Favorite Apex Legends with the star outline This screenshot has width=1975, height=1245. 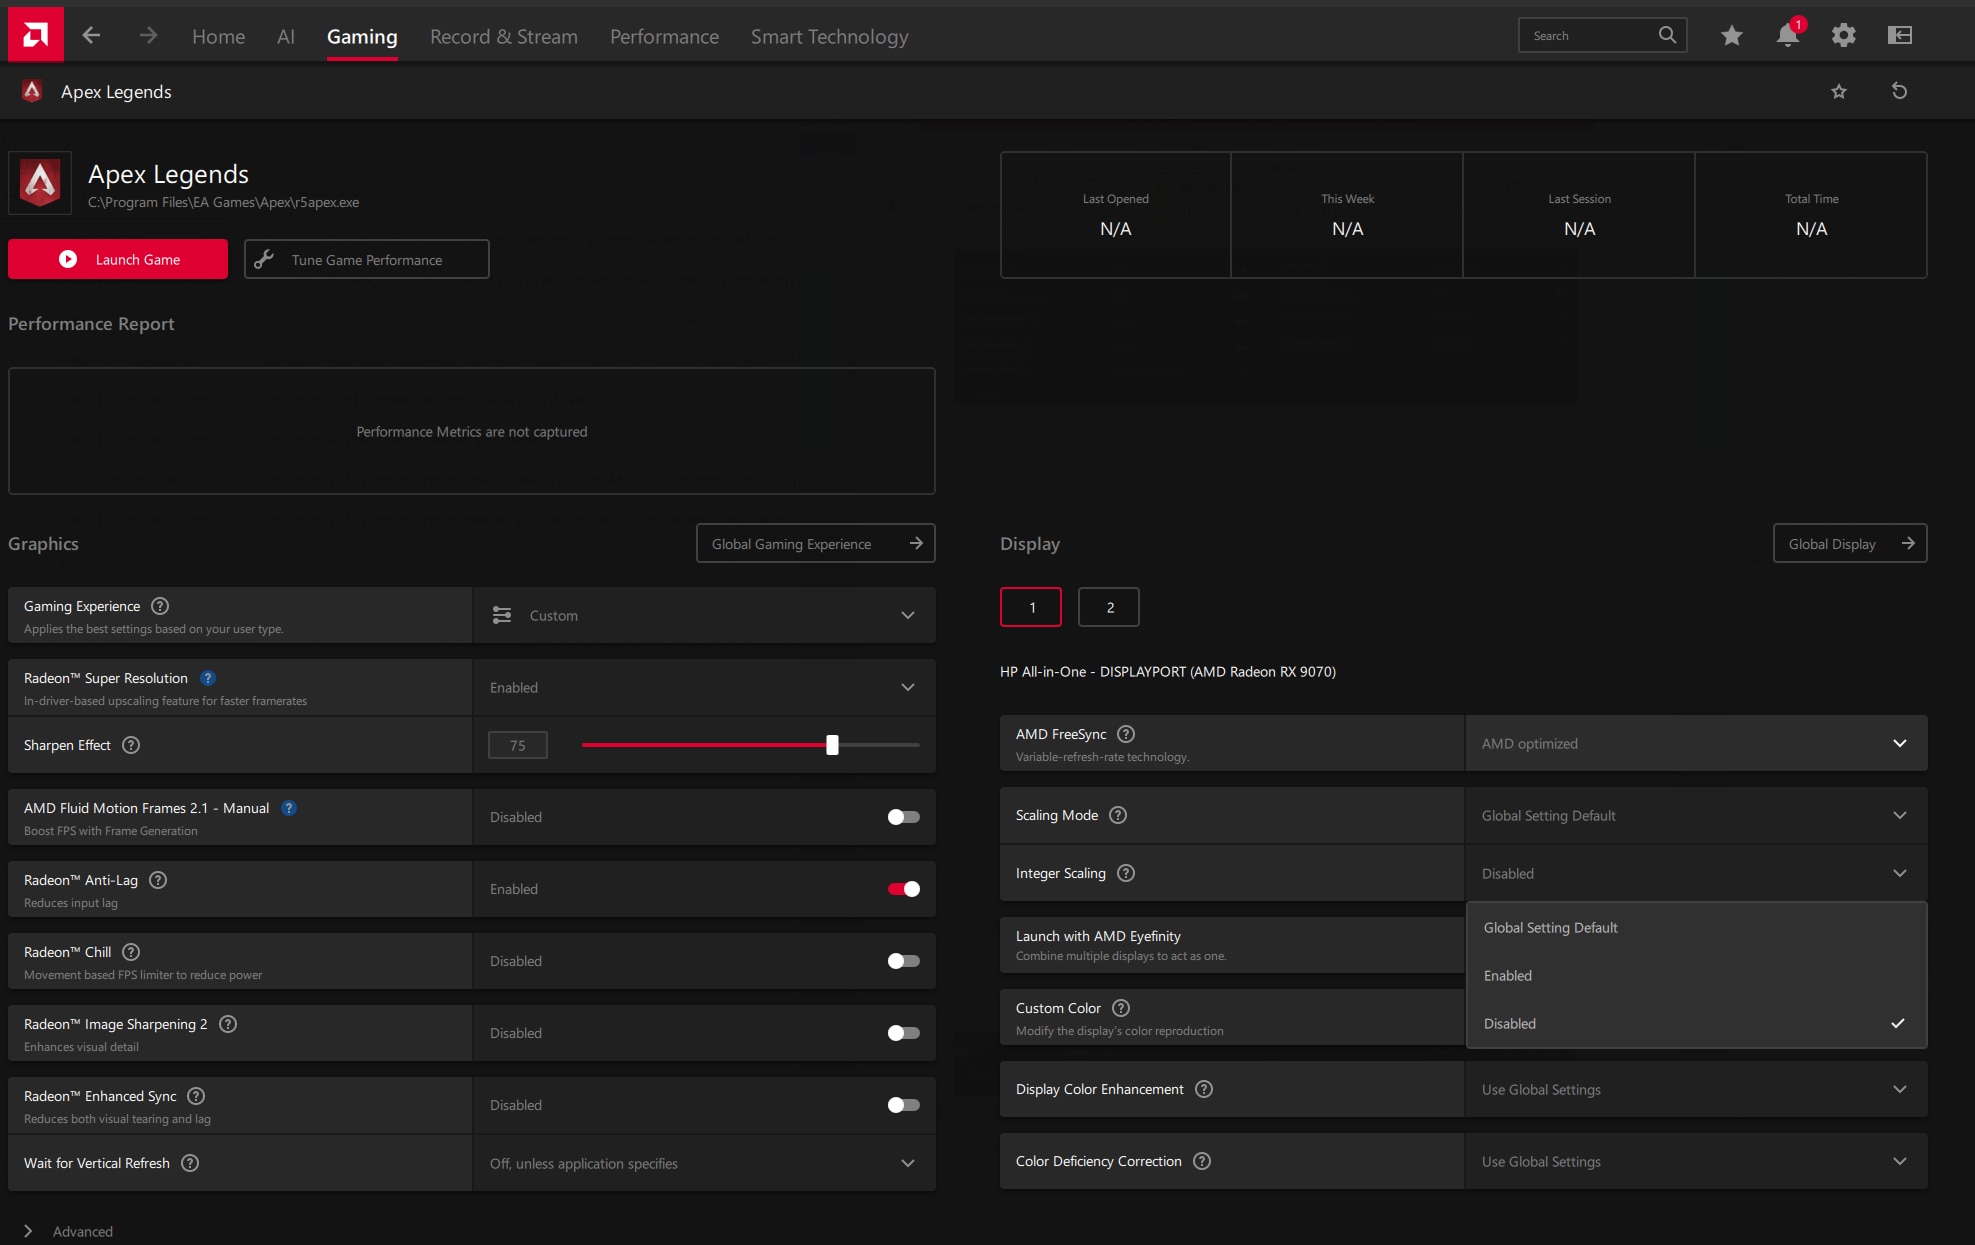coord(1839,92)
